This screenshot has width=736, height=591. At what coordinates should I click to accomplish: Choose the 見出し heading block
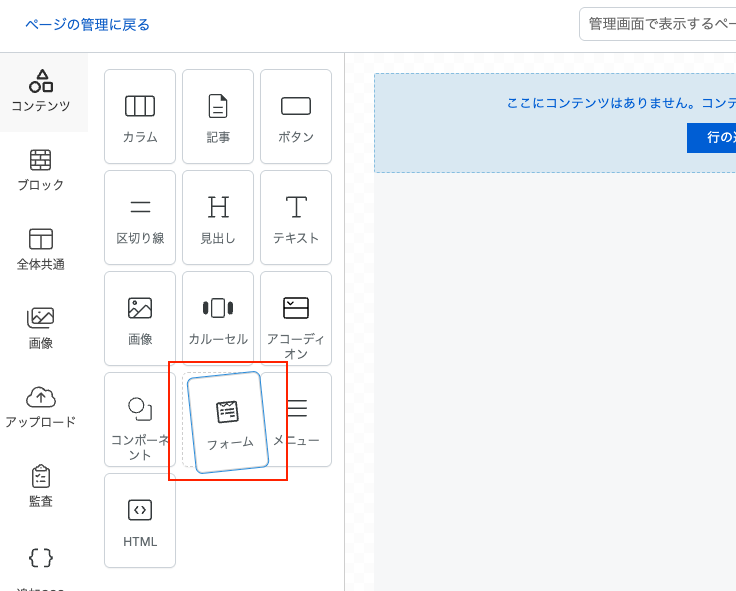click(x=218, y=218)
